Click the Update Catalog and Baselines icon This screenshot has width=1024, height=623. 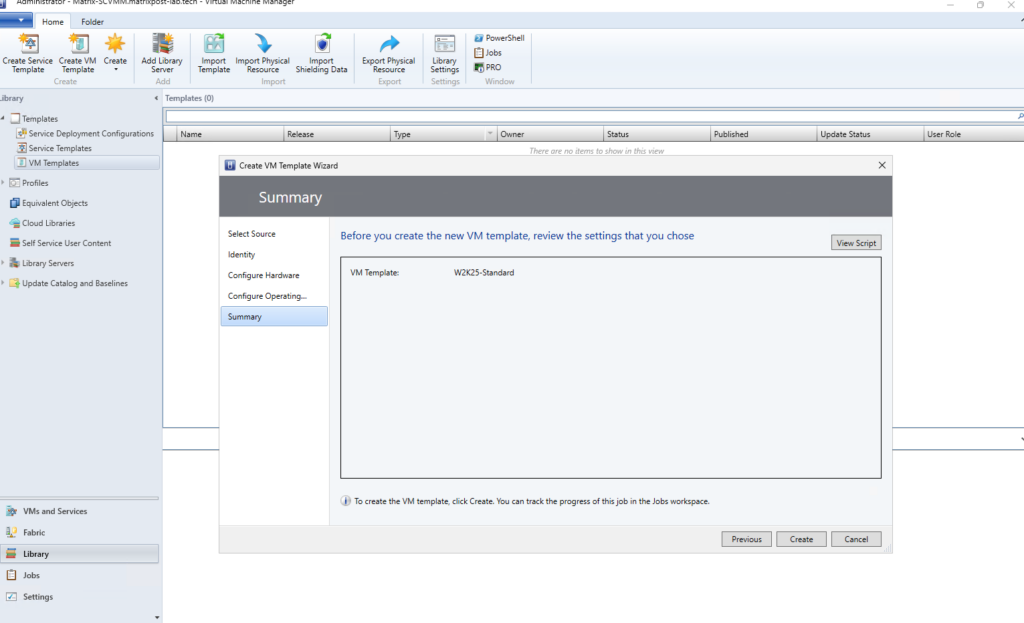[x=14, y=283]
